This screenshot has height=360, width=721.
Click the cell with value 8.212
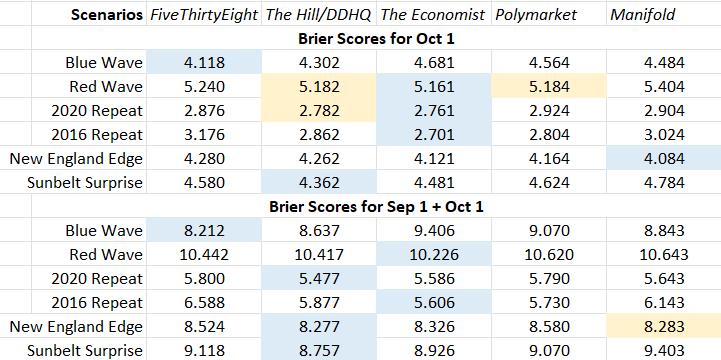tap(204, 230)
